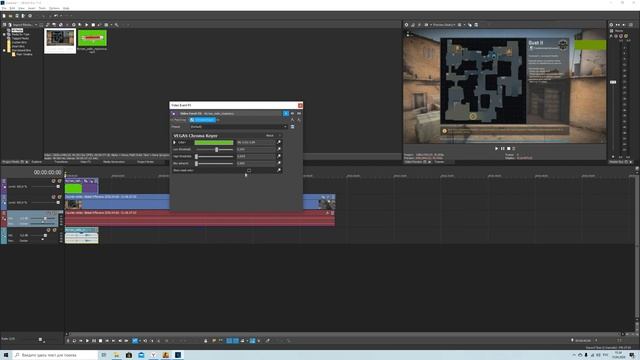Click Record in the timeline transport bar

[x=68, y=340]
